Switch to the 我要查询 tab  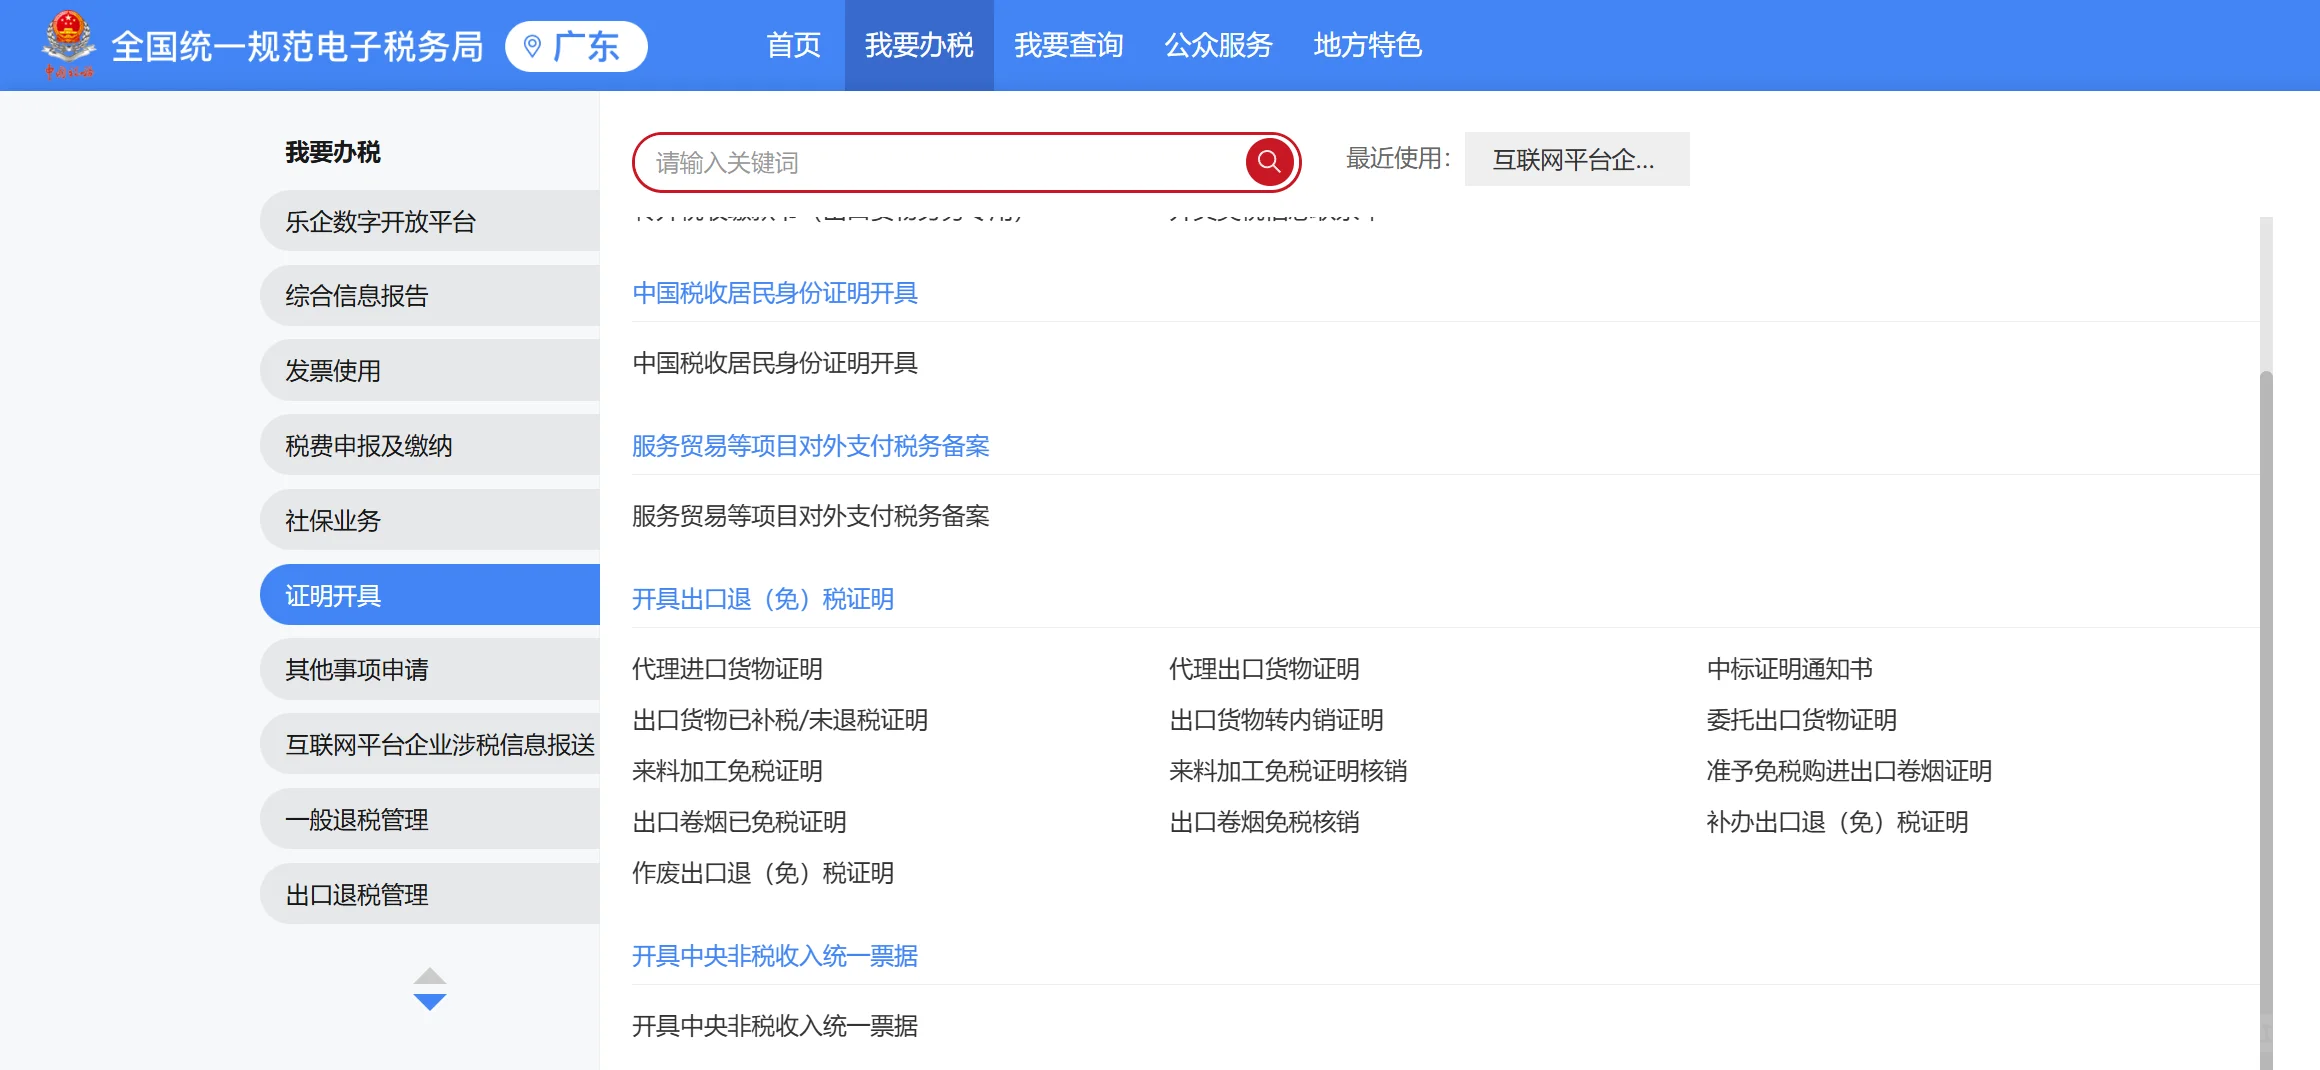point(1069,45)
